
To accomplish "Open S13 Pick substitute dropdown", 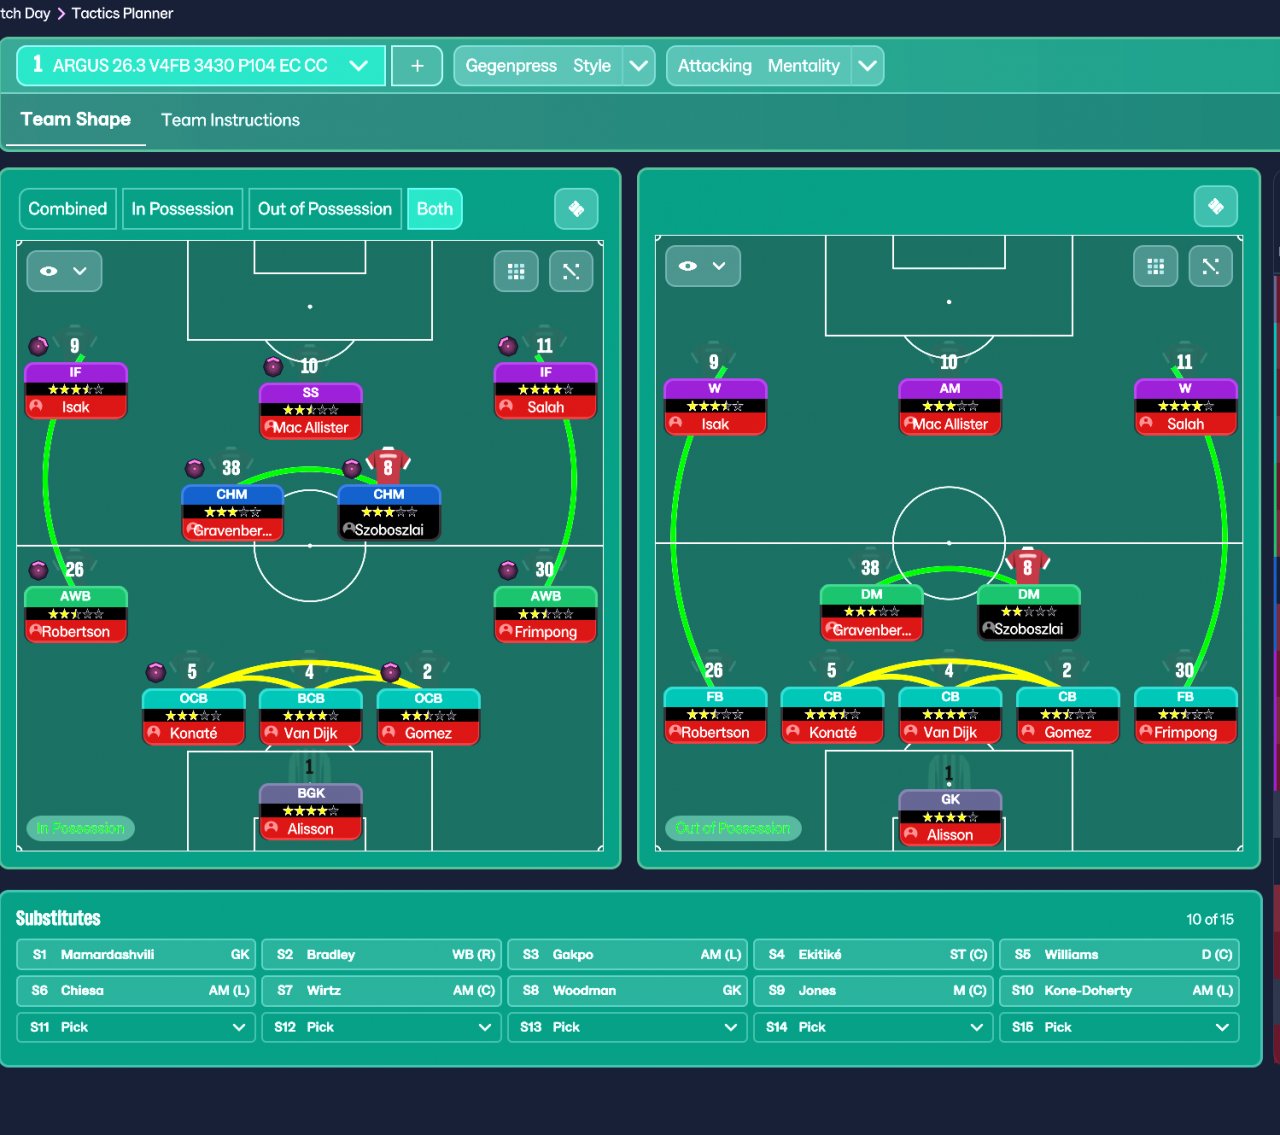I will coord(627,1027).
